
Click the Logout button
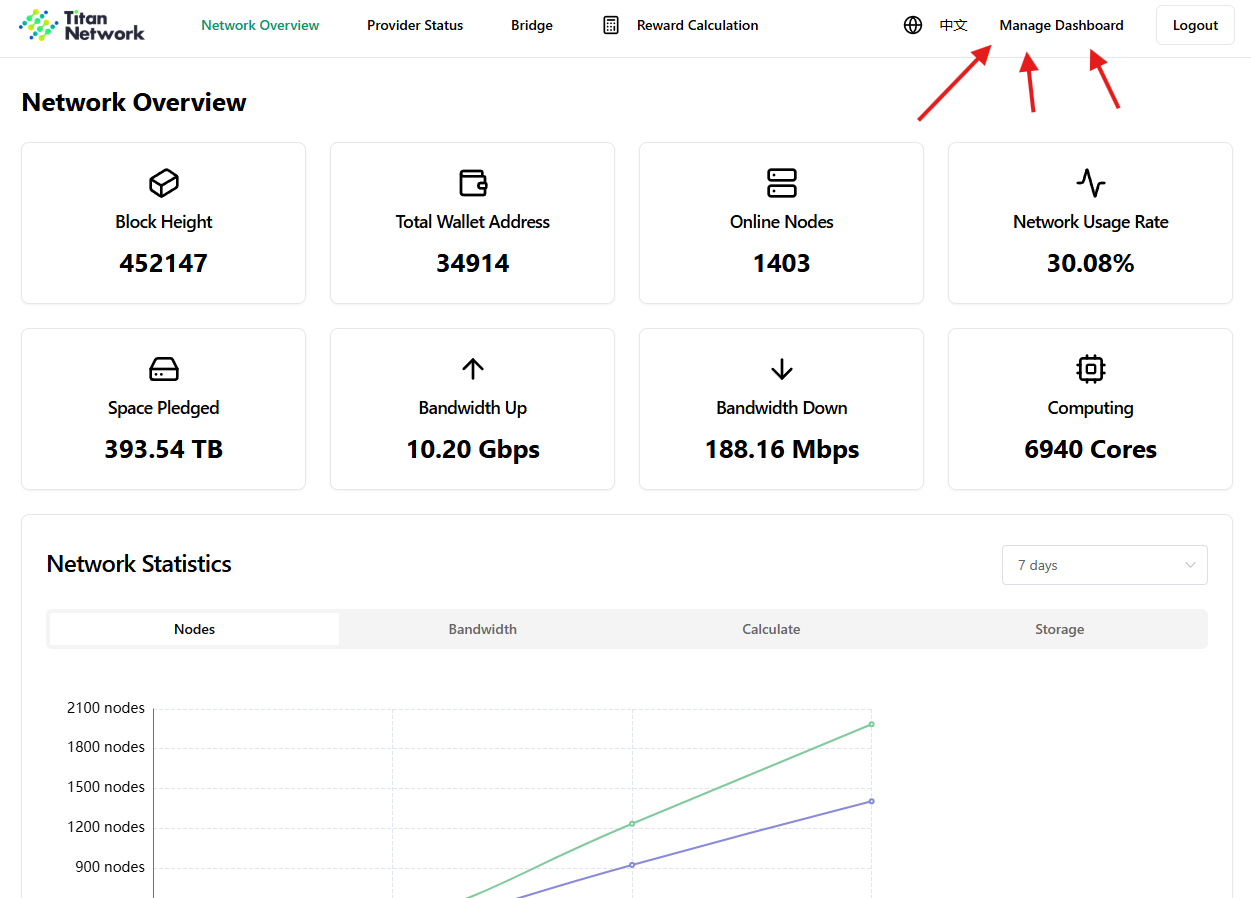[x=1195, y=25]
